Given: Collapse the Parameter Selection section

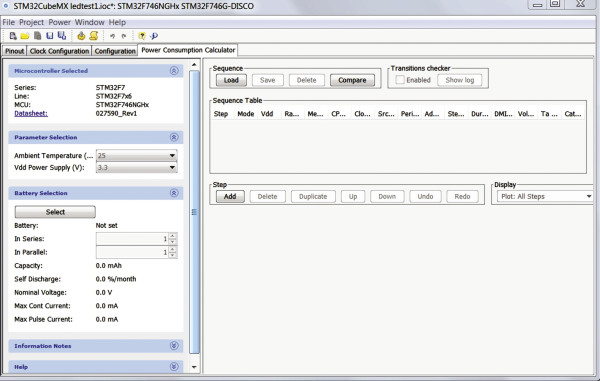Looking at the screenshot, I should 174,137.
